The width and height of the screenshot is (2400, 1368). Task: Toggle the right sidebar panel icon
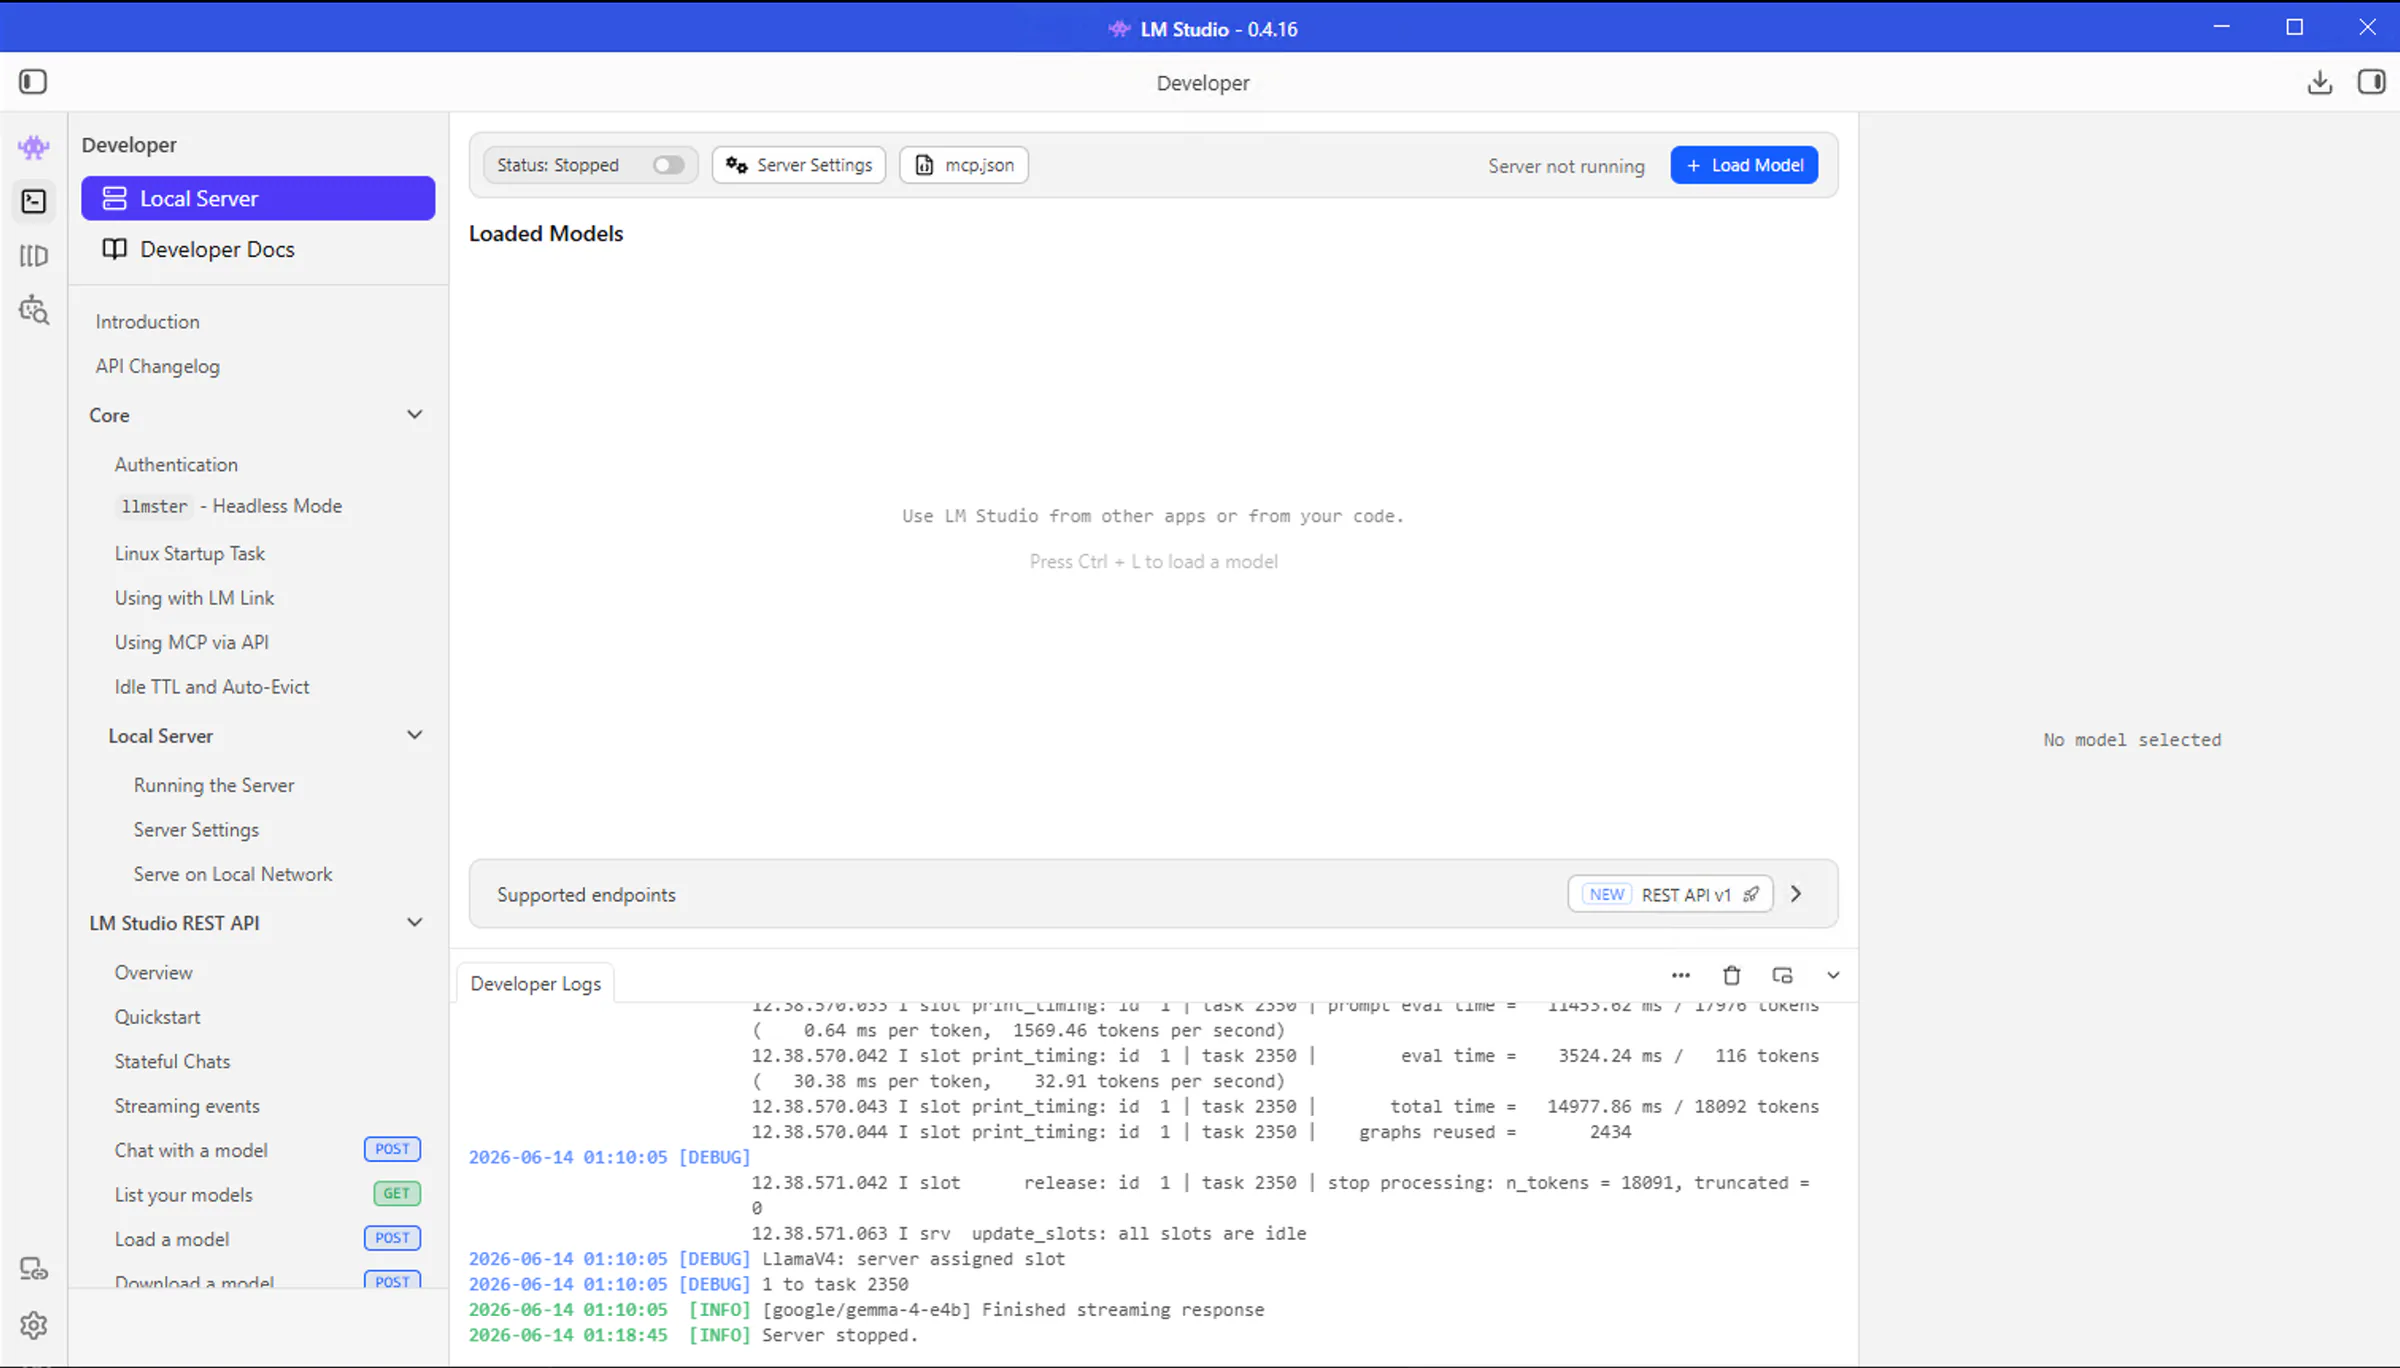[x=2371, y=82]
